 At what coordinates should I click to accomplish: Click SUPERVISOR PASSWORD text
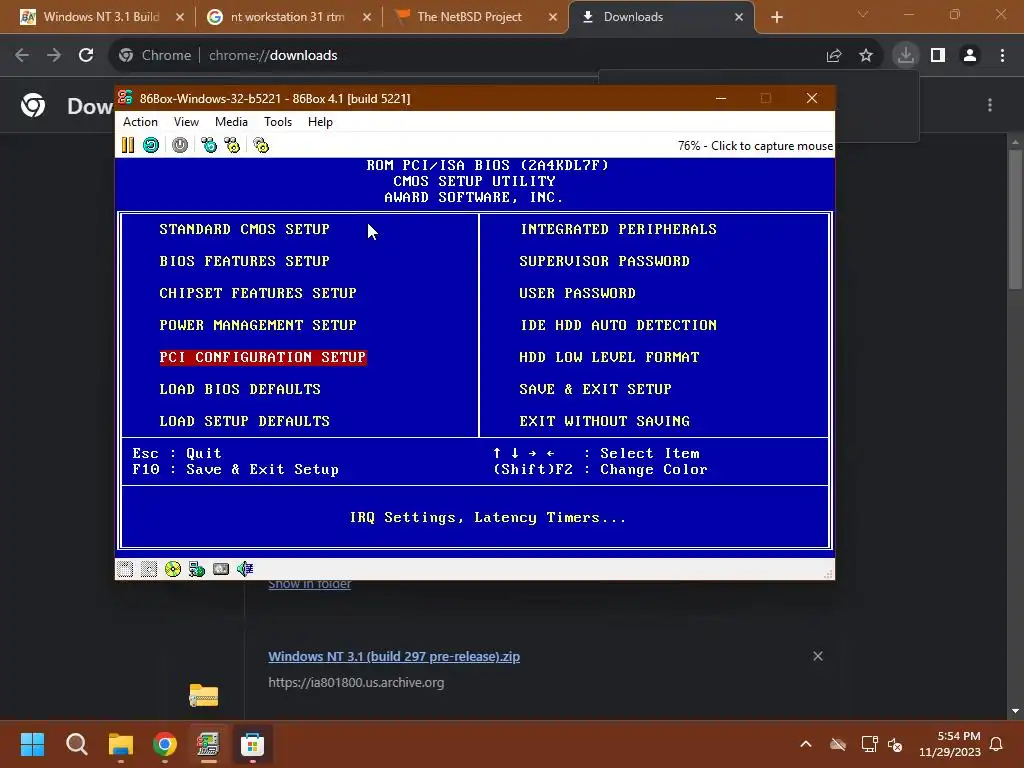pyautogui.click(x=605, y=261)
